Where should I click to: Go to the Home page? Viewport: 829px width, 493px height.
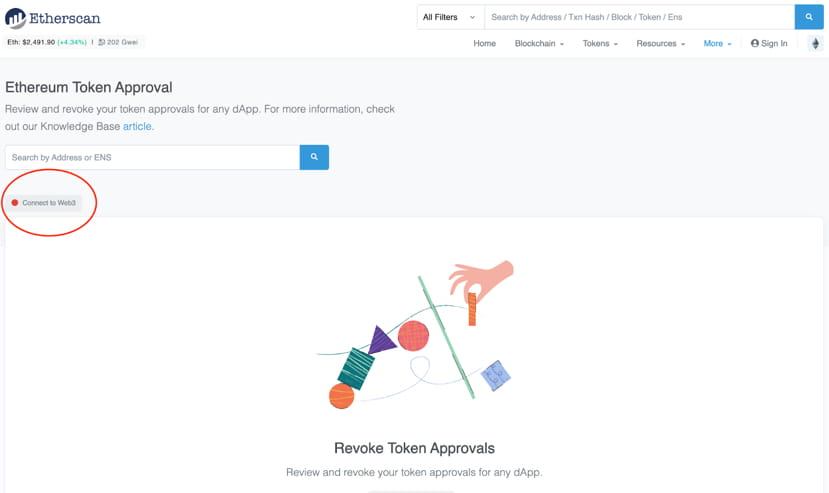484,44
